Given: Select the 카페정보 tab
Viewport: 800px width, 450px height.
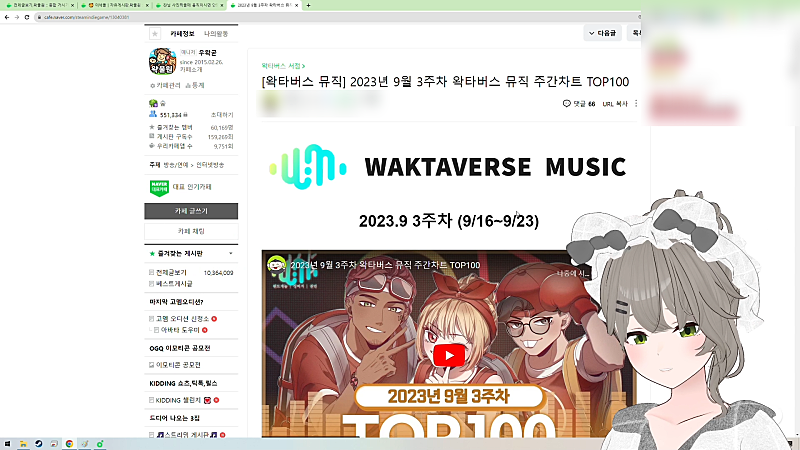Looking at the screenshot, I should (x=182, y=34).
